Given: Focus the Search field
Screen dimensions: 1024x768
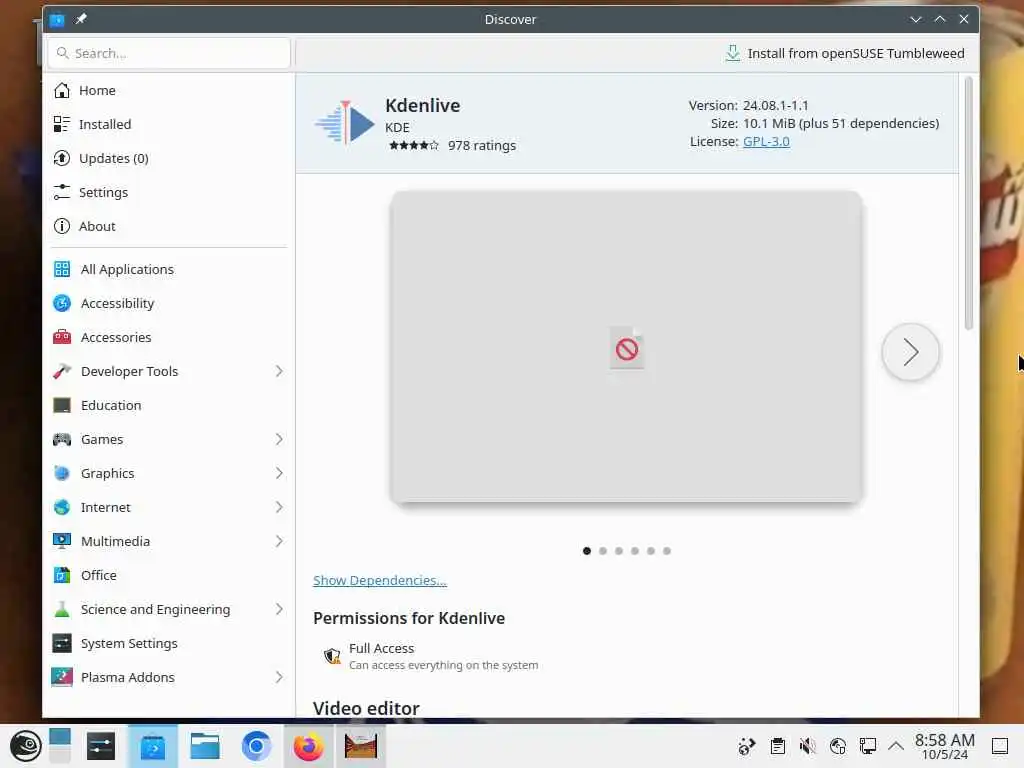Looking at the screenshot, I should [x=168, y=54].
